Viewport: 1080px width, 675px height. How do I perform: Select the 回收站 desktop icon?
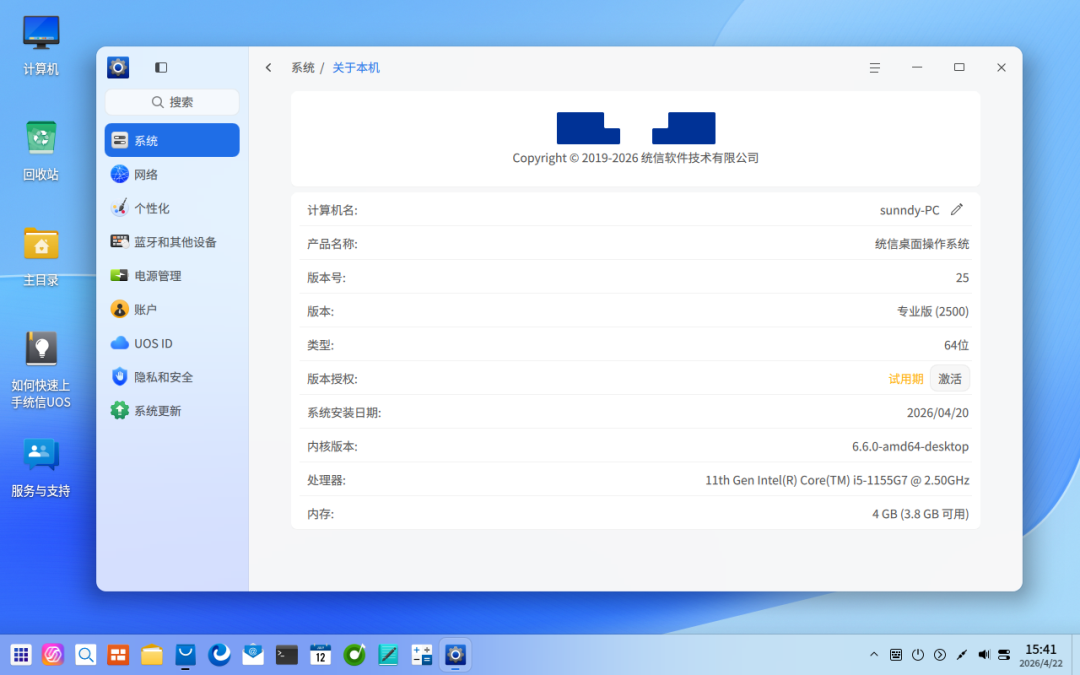(41, 150)
